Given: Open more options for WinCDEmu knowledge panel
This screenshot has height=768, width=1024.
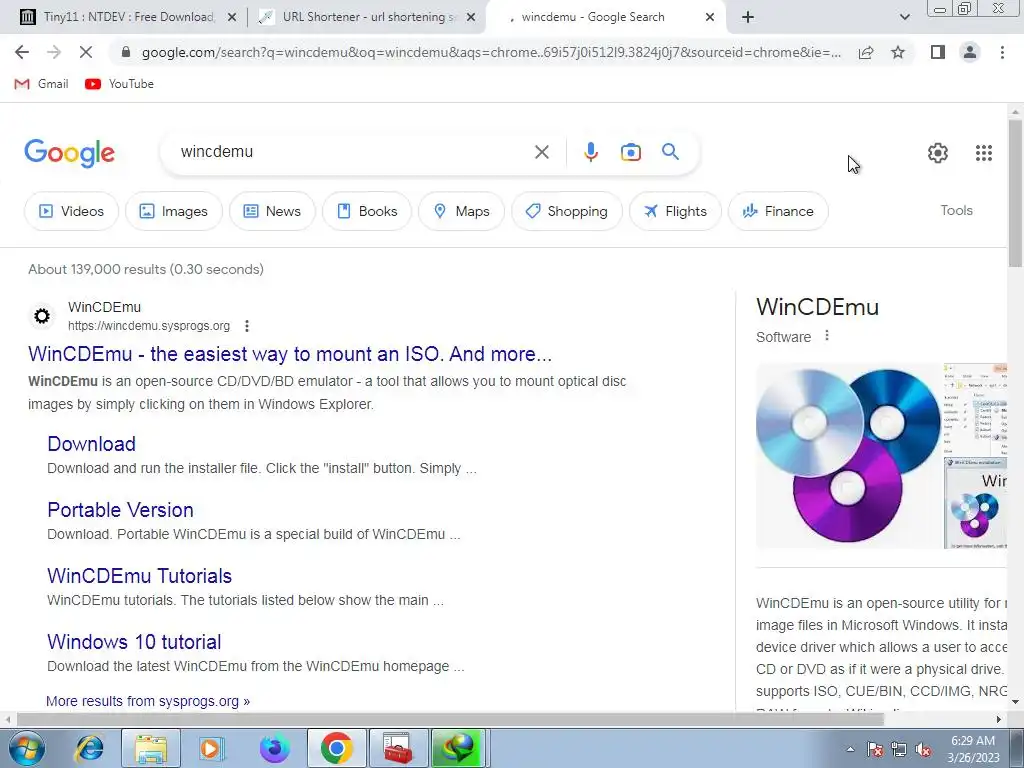Looking at the screenshot, I should [x=827, y=336].
